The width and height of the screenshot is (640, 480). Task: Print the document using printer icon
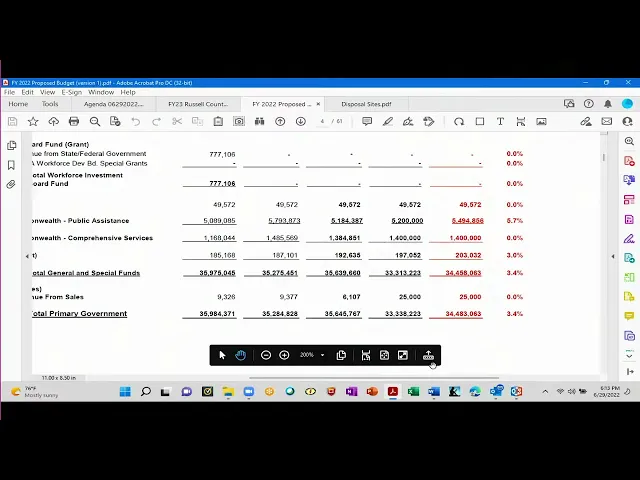(x=74, y=121)
